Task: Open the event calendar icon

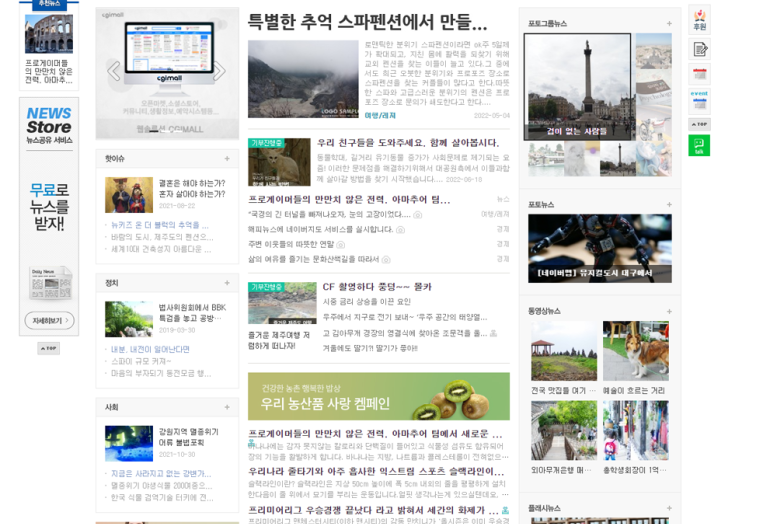Action: (699, 98)
